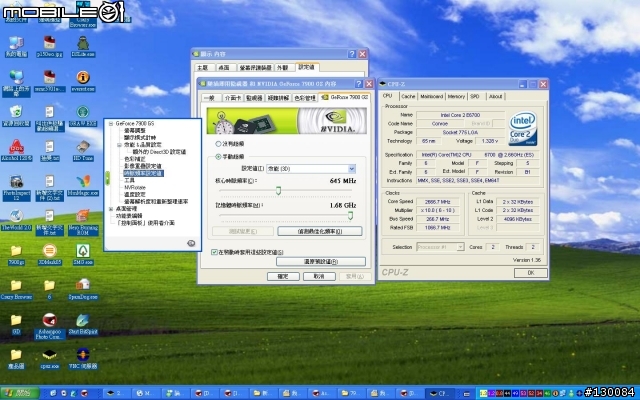The width and height of the screenshot is (640, 400).
Task: Open the 一般 (General) tab in the NVIDIA dialog
Action: tap(210, 98)
